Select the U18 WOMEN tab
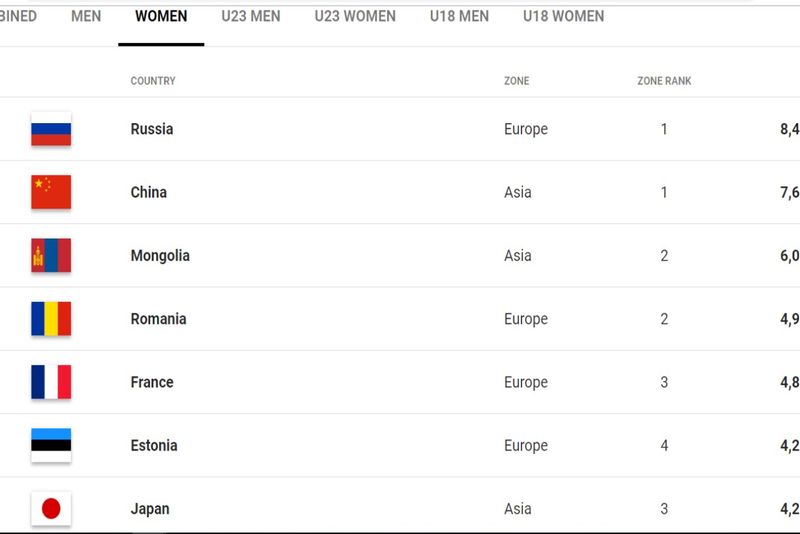 coord(563,16)
